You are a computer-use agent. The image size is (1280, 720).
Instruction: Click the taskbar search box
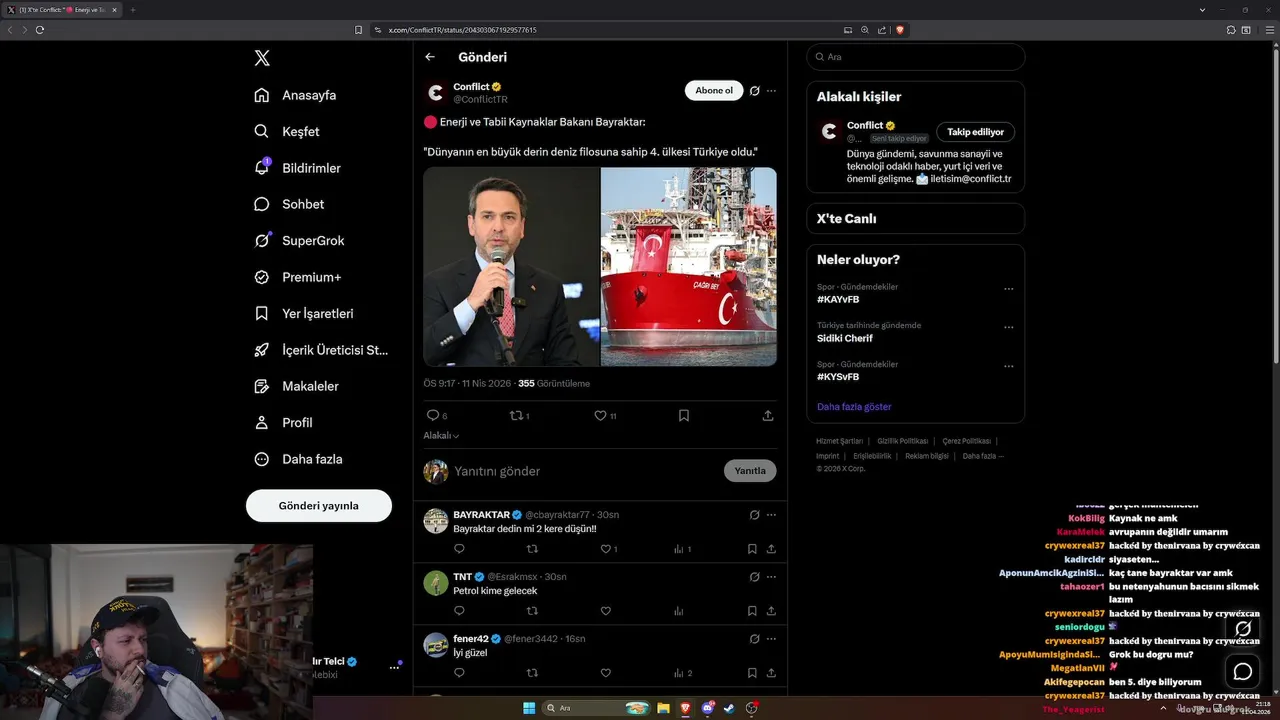(x=597, y=708)
